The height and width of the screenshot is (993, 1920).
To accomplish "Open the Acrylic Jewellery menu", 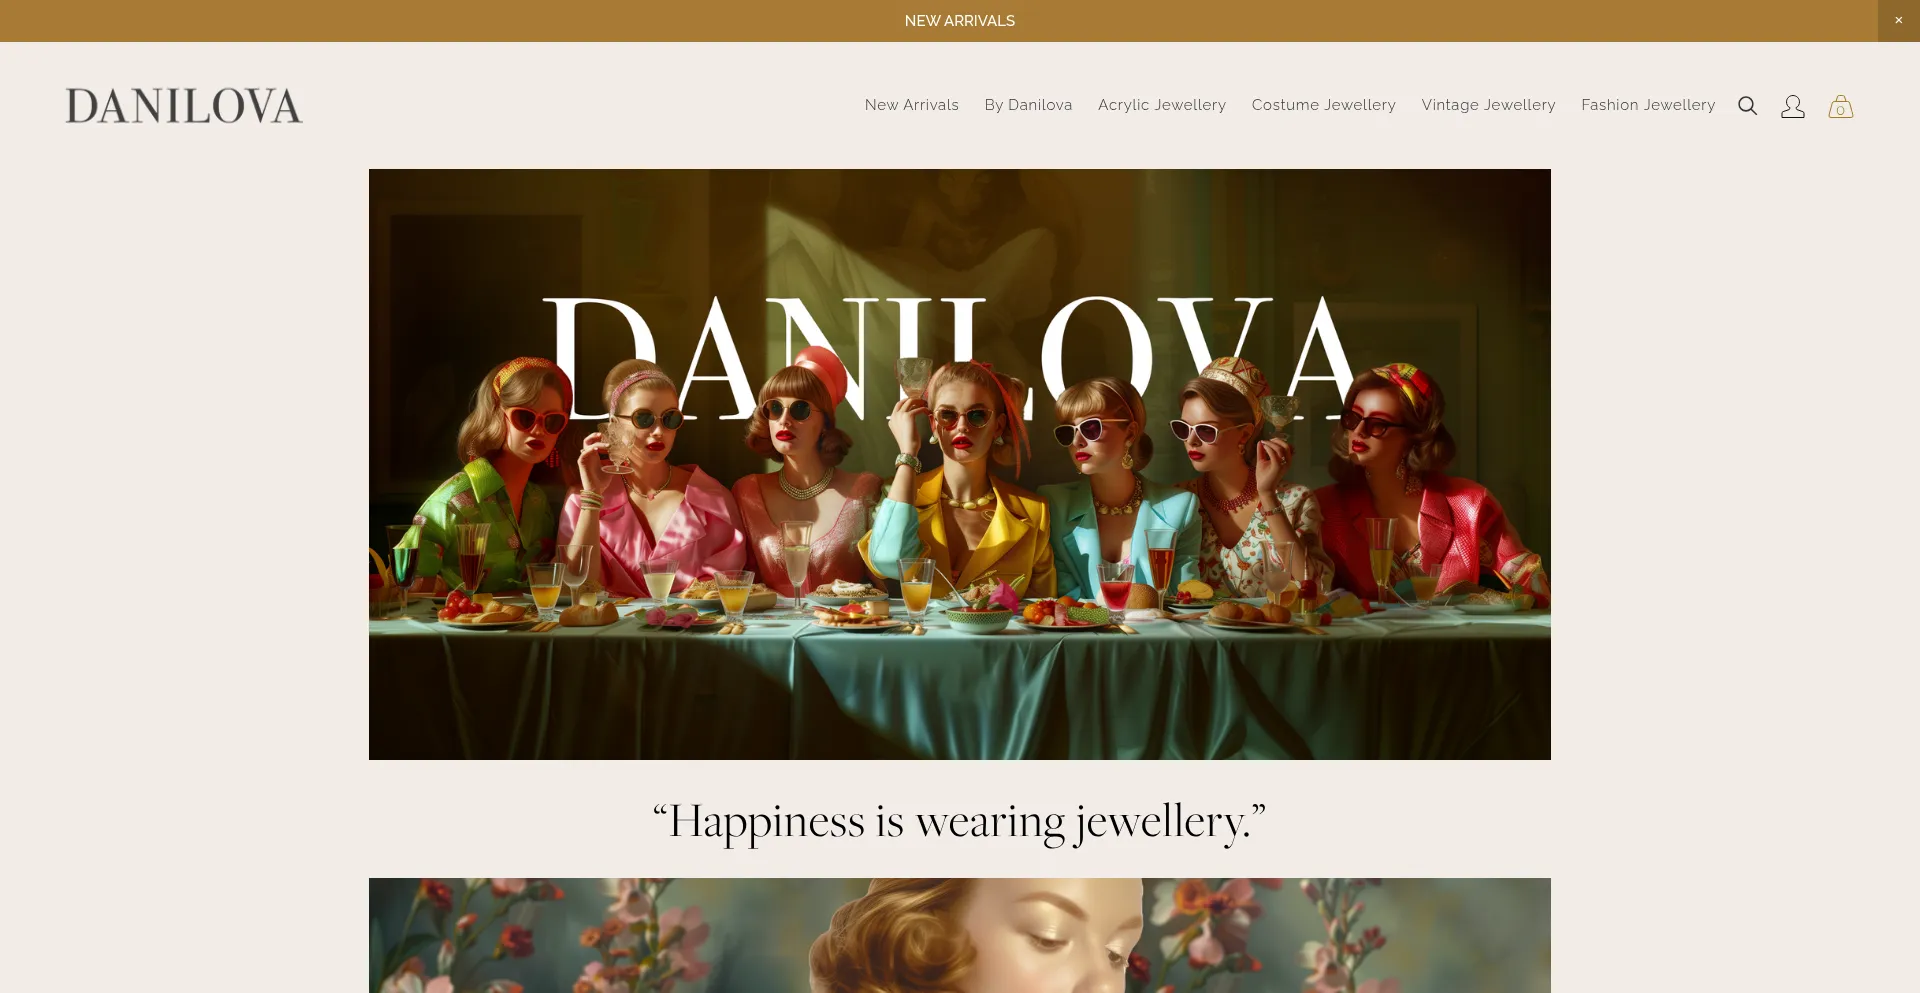I will [1161, 105].
